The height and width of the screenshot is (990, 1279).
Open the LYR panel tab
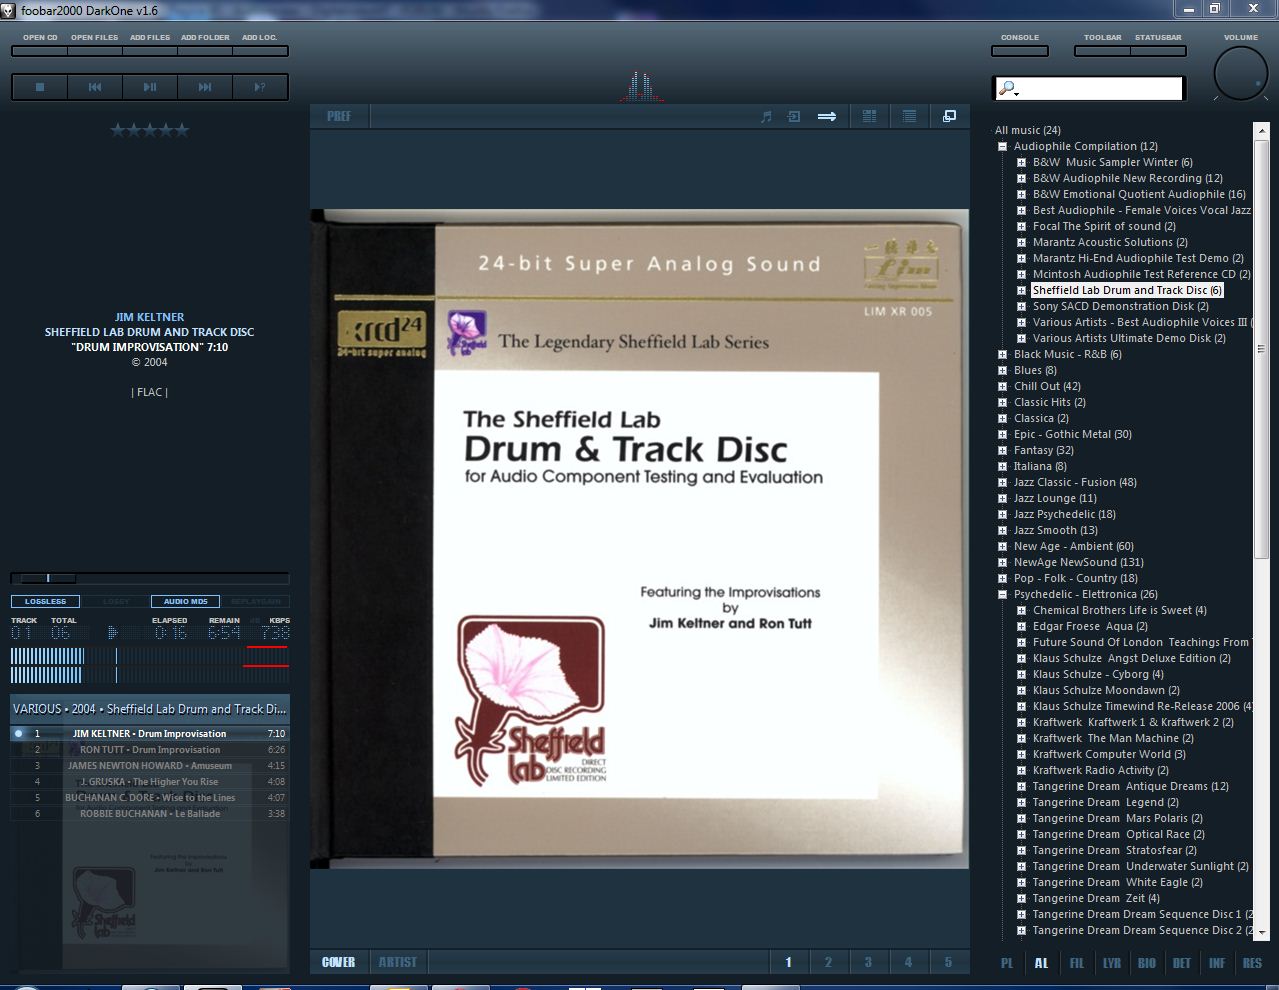point(1112,963)
